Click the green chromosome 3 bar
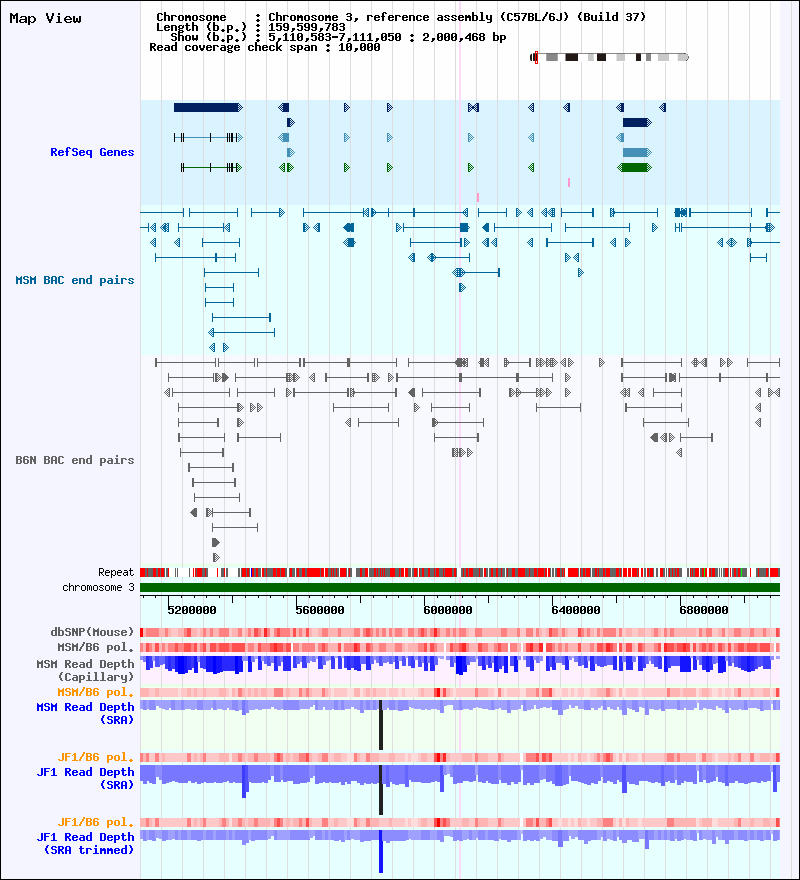The image size is (800, 880). pyautogui.click(x=460, y=588)
